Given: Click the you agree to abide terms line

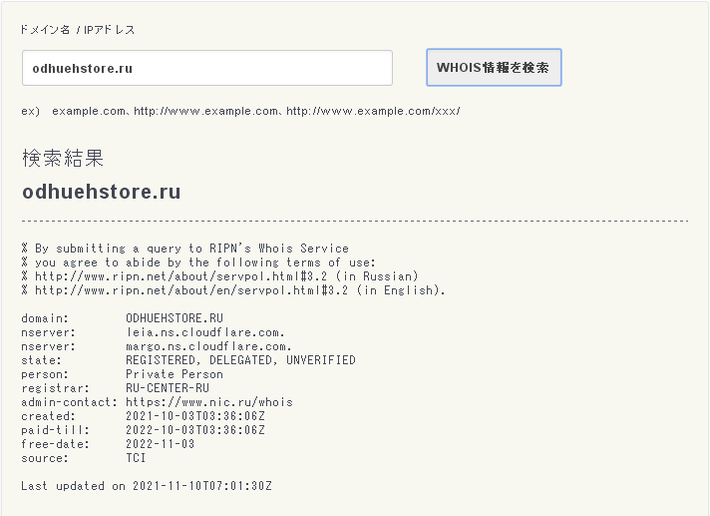Looking at the screenshot, I should (198, 263).
